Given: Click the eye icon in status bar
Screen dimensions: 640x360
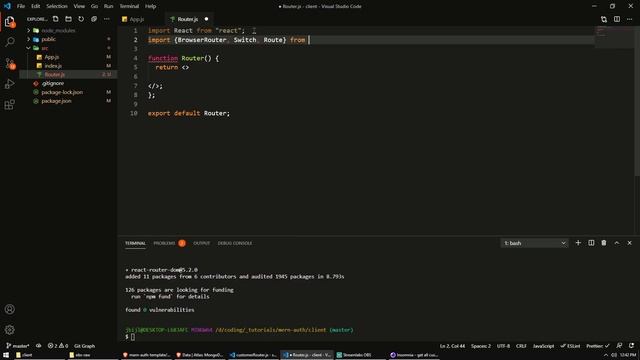Looking at the screenshot, I should click(x=38, y=346).
